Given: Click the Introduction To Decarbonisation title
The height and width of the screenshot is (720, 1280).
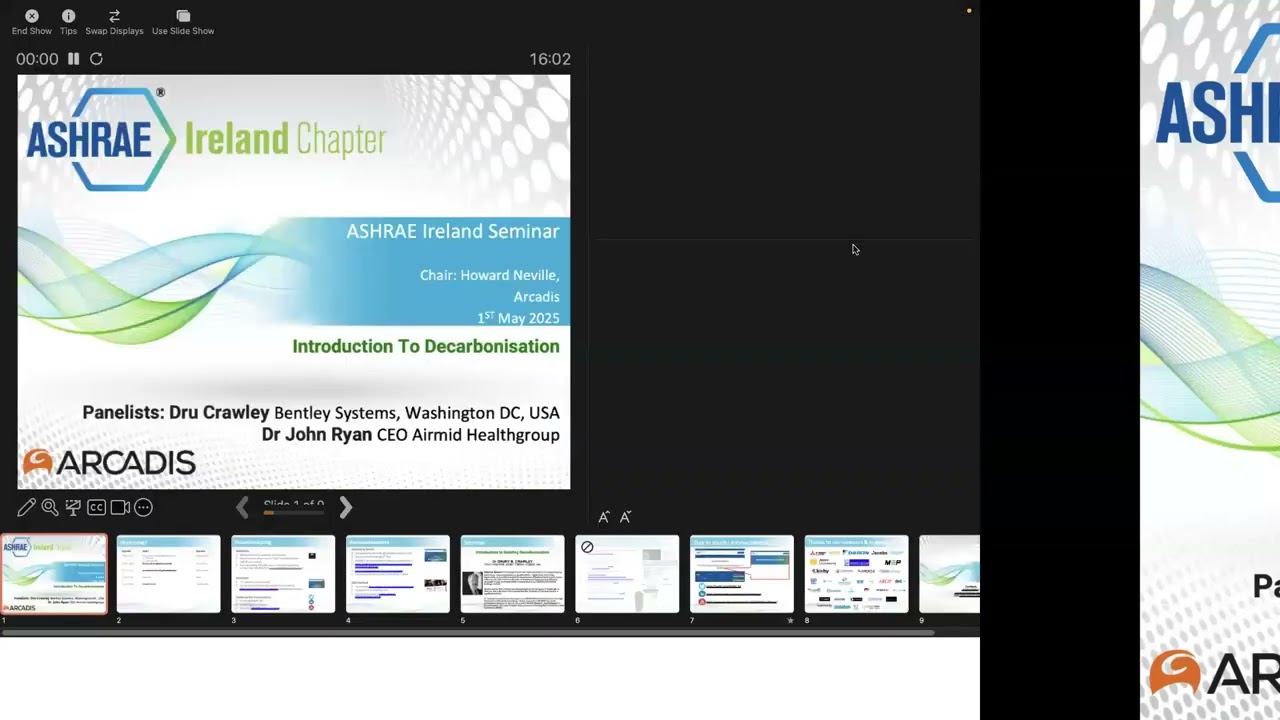Looking at the screenshot, I should click(426, 346).
